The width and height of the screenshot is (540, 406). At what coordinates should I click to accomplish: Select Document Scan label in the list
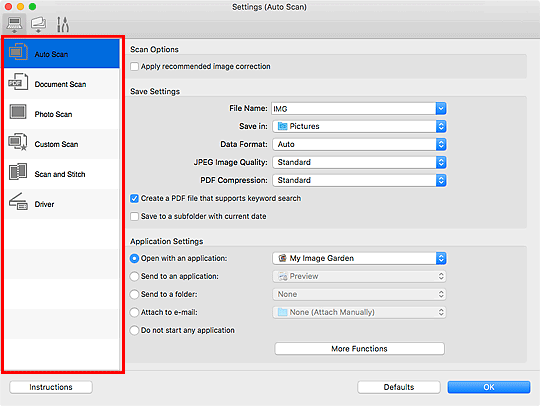[x=60, y=84]
